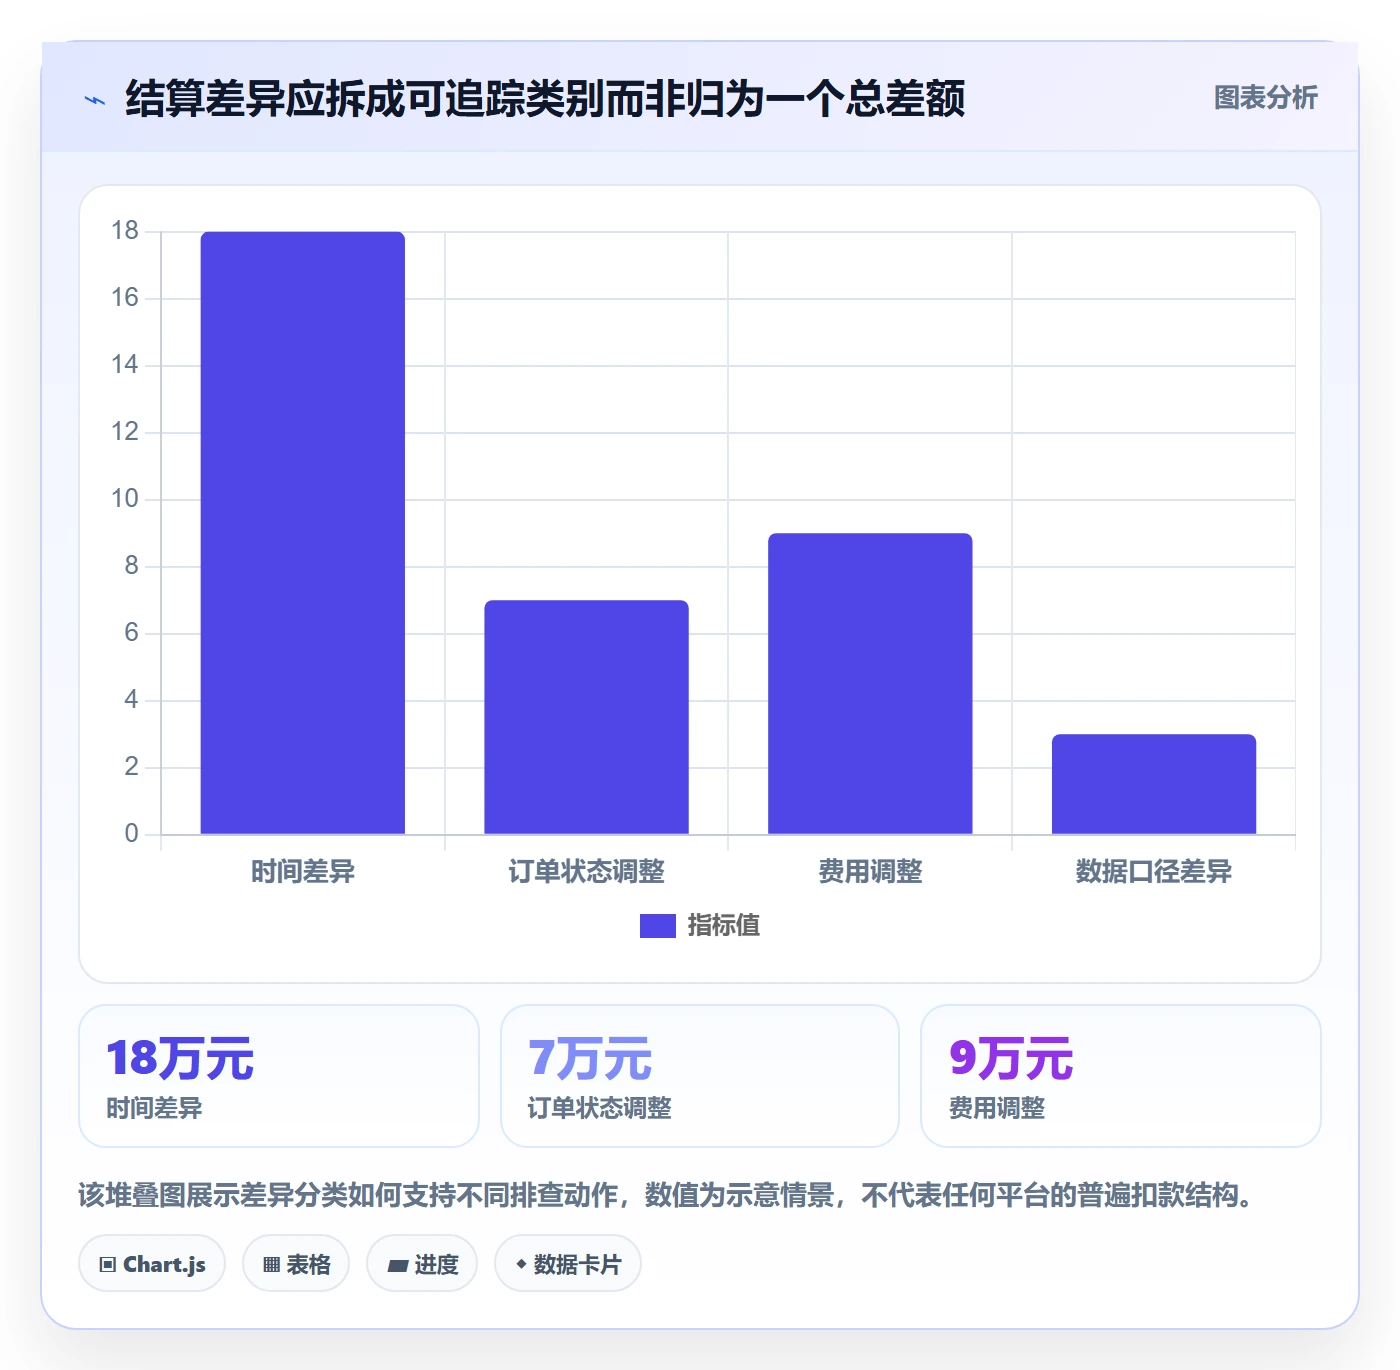Click the 图表分析 label in header
The image size is (1400, 1370).
pyautogui.click(x=1265, y=98)
